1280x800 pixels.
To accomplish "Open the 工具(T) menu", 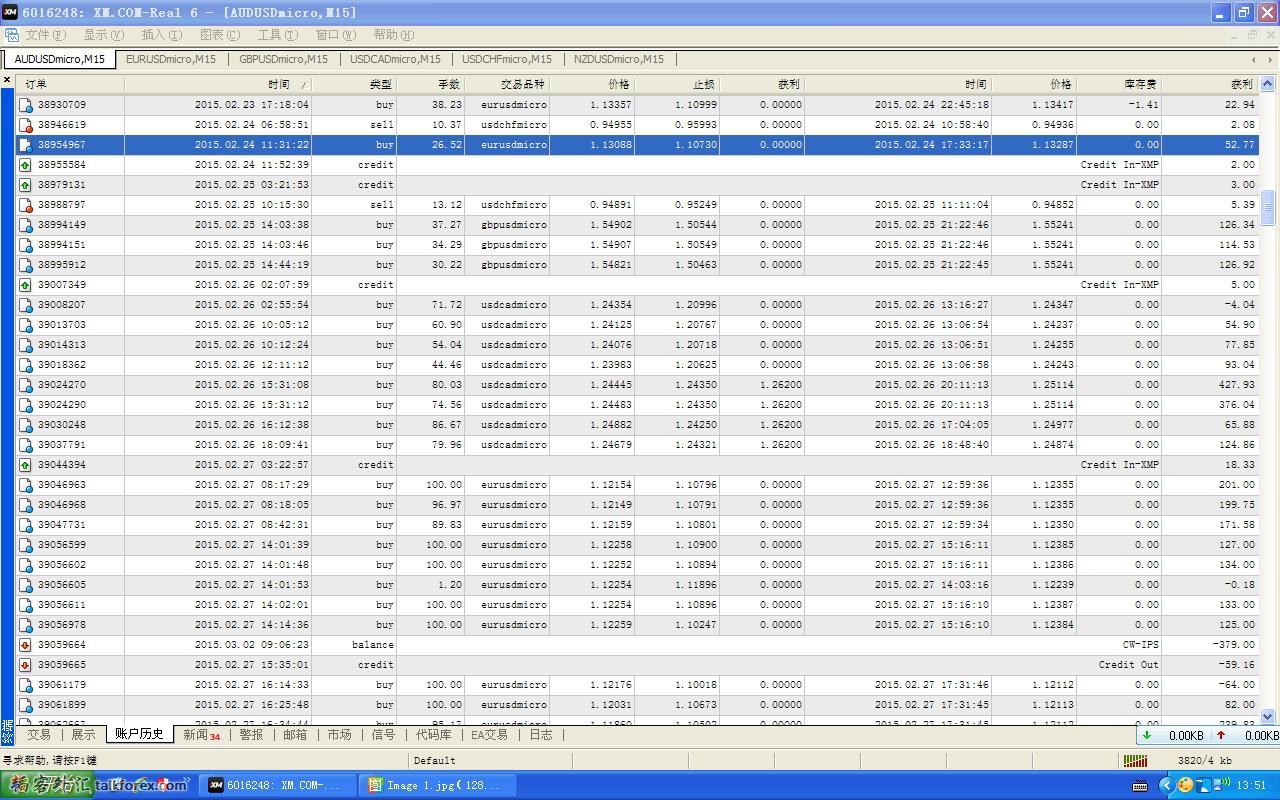I will pos(277,35).
